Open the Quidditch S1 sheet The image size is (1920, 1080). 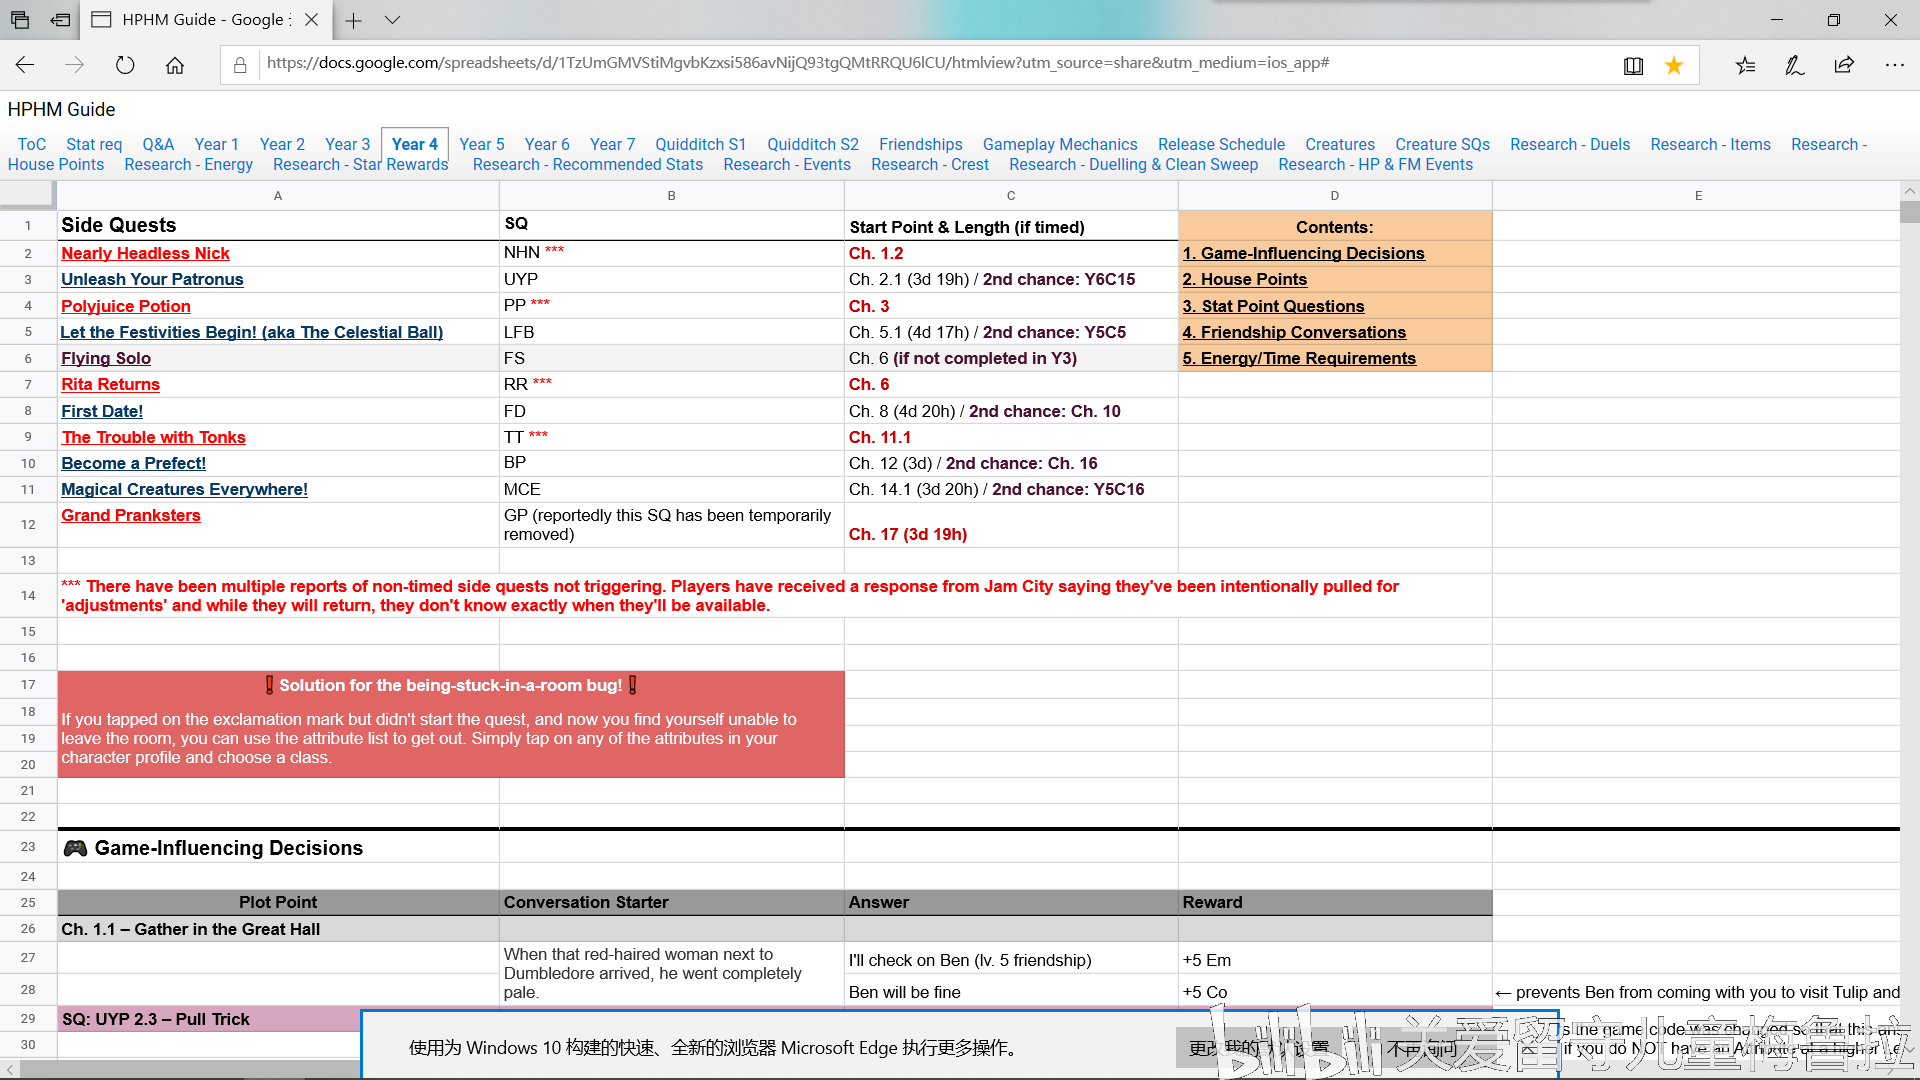click(x=701, y=144)
